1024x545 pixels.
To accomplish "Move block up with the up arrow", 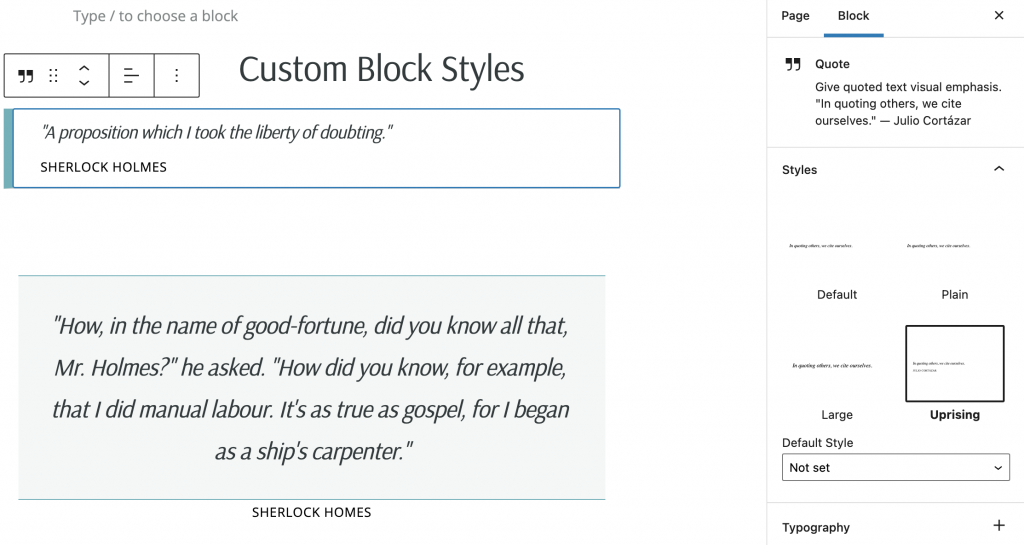I will click(x=84, y=68).
